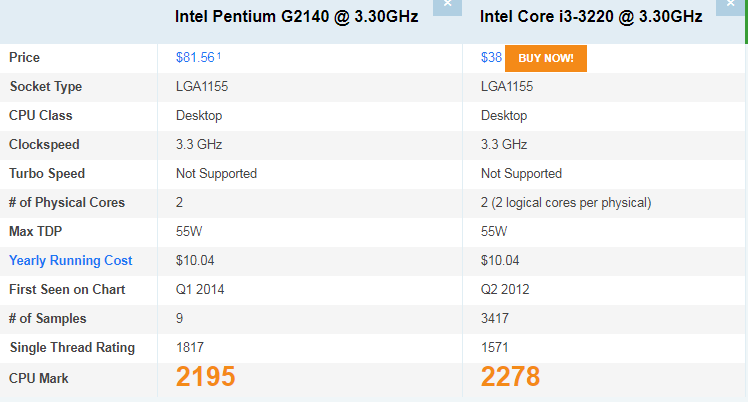Open the $38 price link
The width and height of the screenshot is (748, 402).
click(491, 58)
